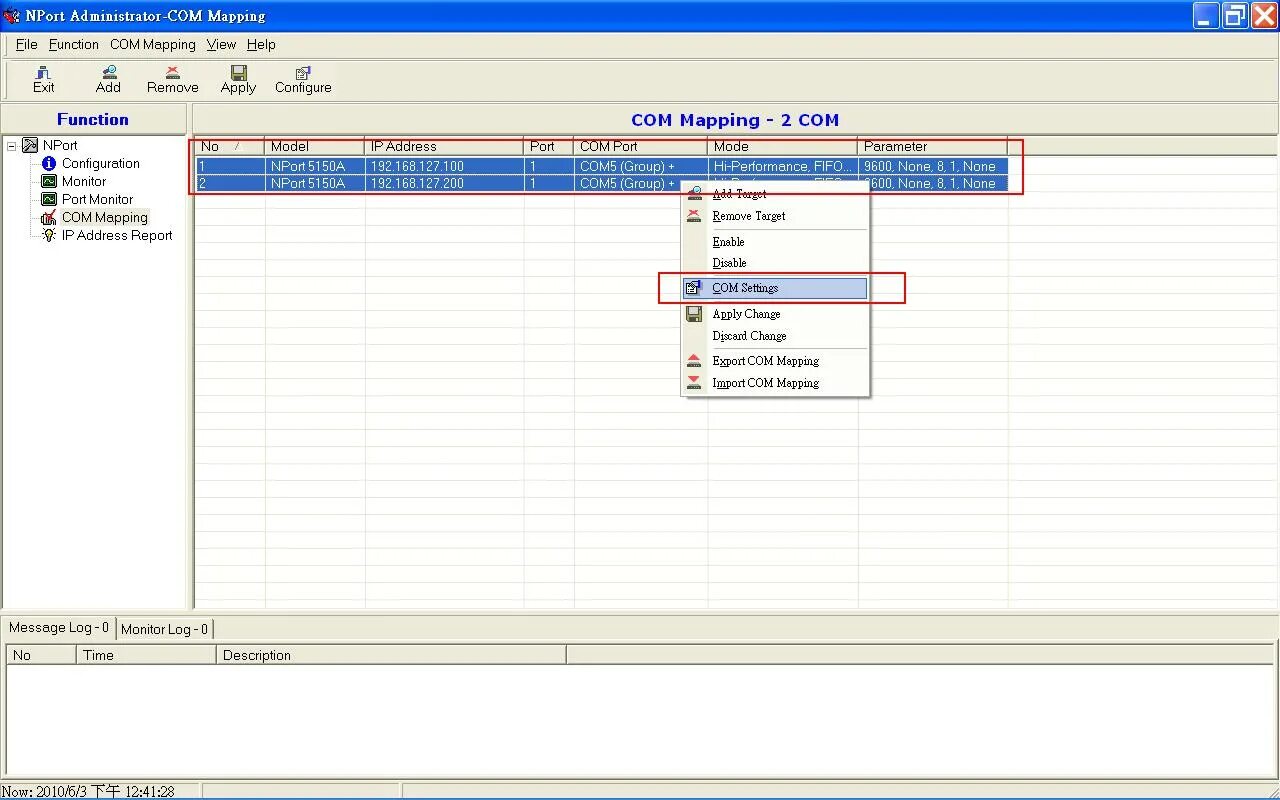Choose COM Settings from context menu
This screenshot has height=800, width=1280.
tap(775, 288)
